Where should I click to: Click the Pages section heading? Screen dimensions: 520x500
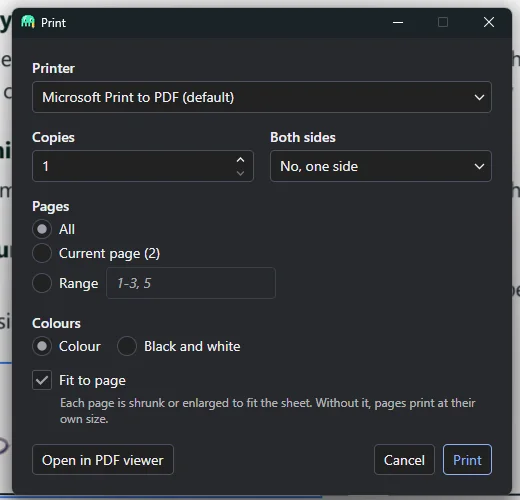pyautogui.click(x=51, y=207)
